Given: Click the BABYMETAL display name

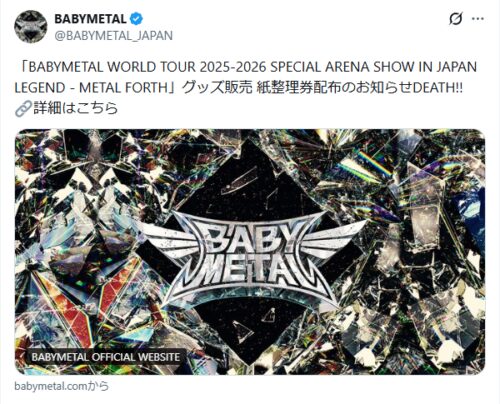Looking at the screenshot, I should tap(90, 19).
